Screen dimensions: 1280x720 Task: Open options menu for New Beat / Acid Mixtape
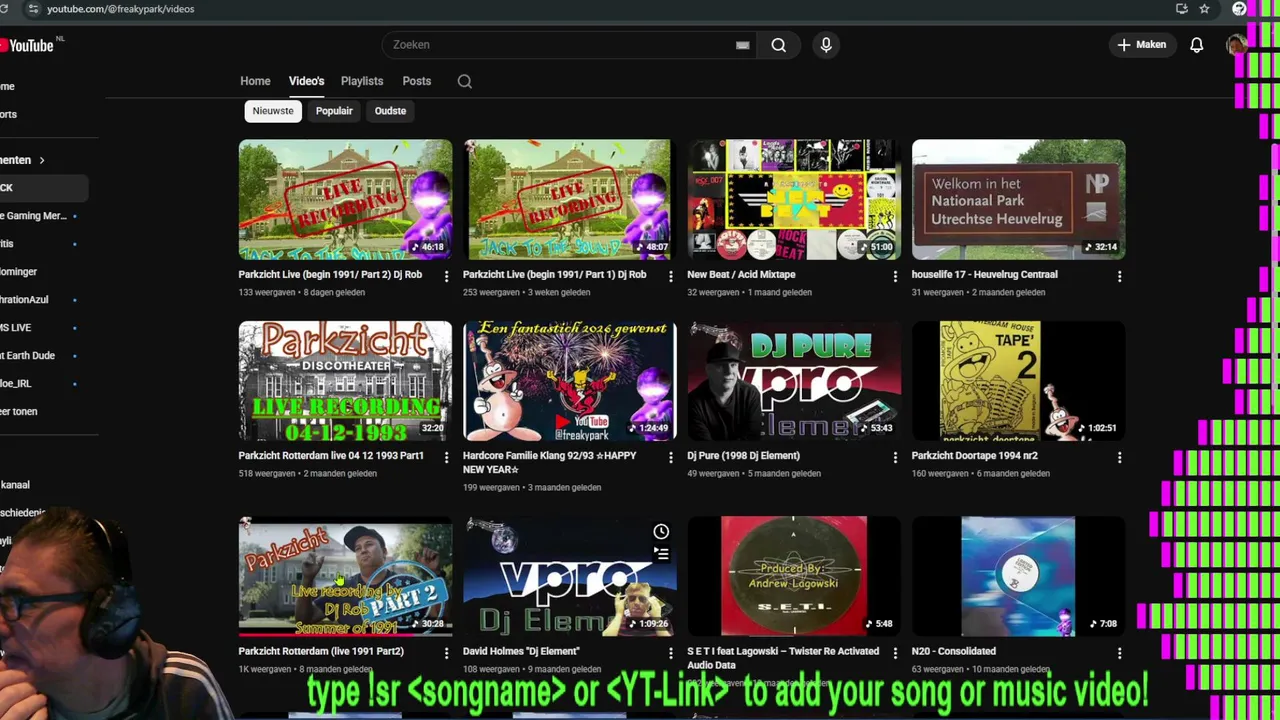pyautogui.click(x=895, y=276)
